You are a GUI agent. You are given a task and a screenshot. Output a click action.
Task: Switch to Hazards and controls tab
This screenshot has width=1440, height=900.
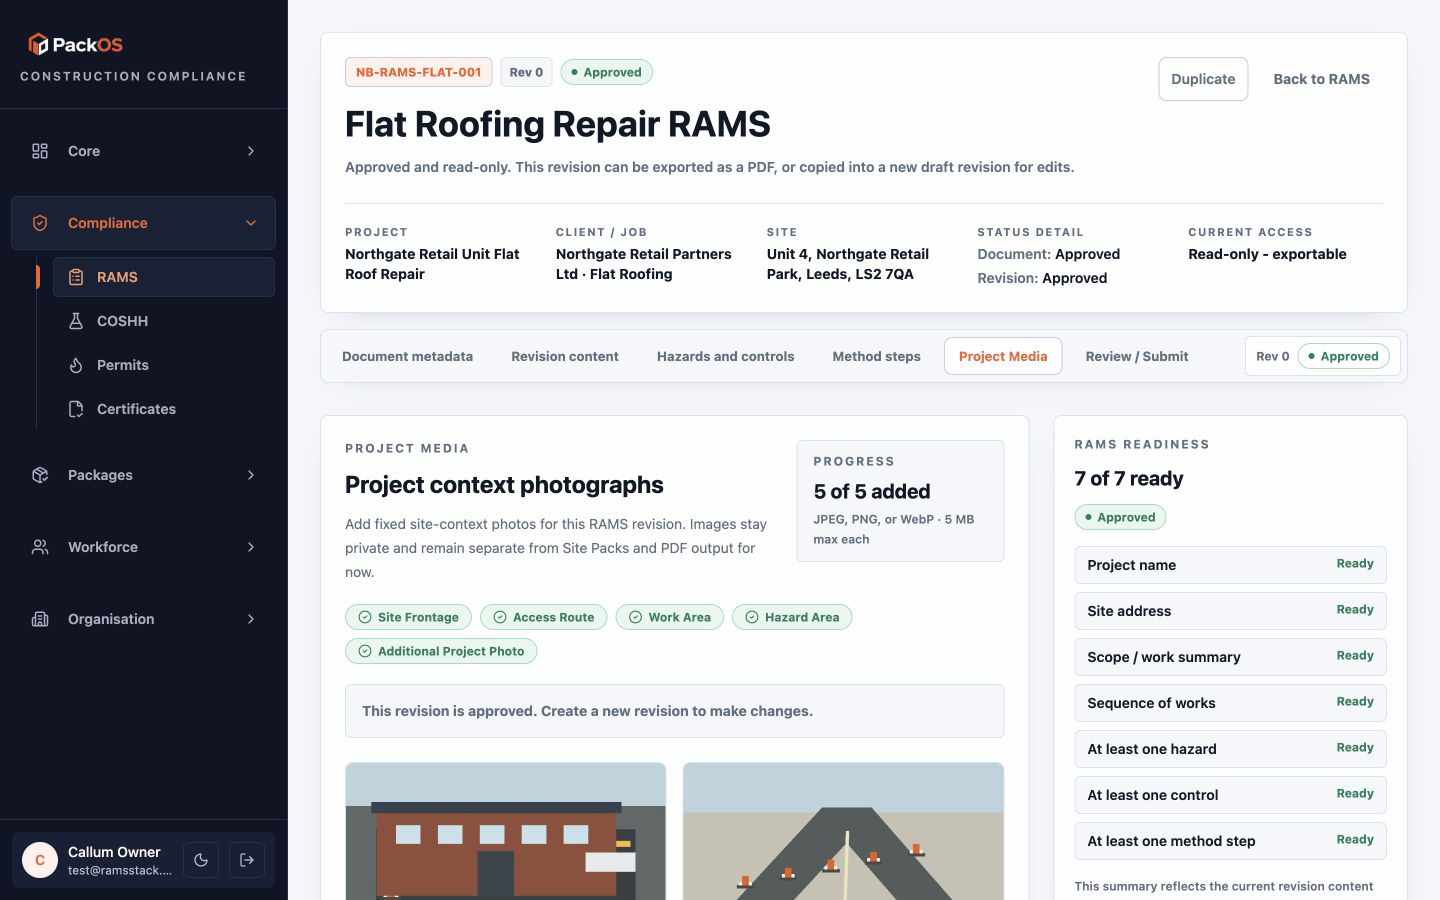click(x=725, y=356)
